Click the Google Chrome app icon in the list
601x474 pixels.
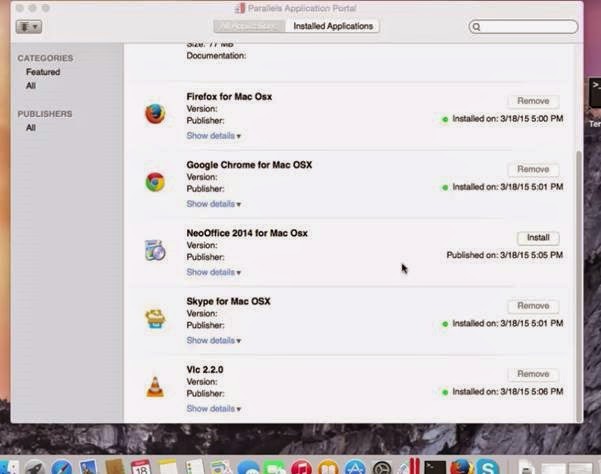point(155,182)
